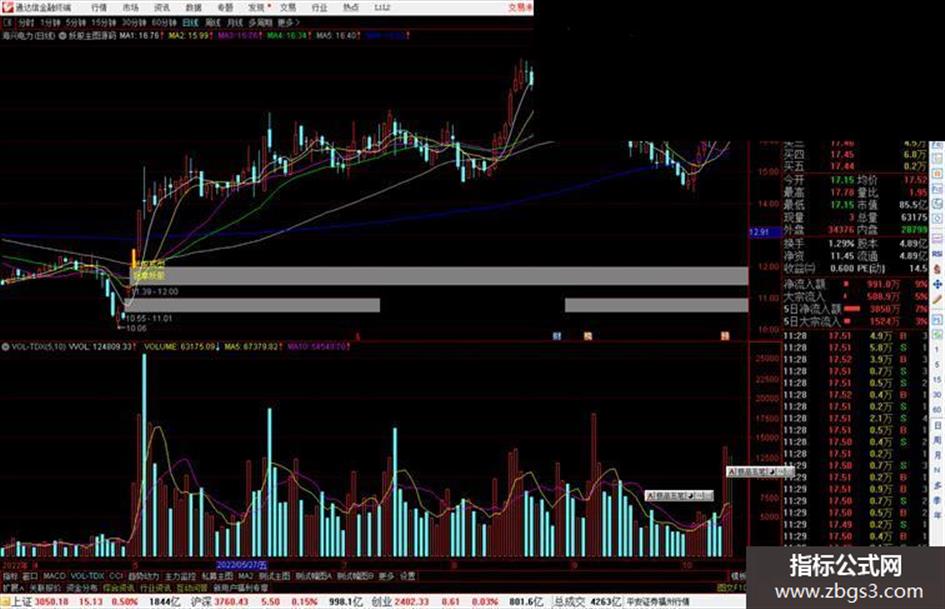Click the 沪深 index in status bar
Image resolution: width=945 pixels, height=609 pixels.
[201, 602]
